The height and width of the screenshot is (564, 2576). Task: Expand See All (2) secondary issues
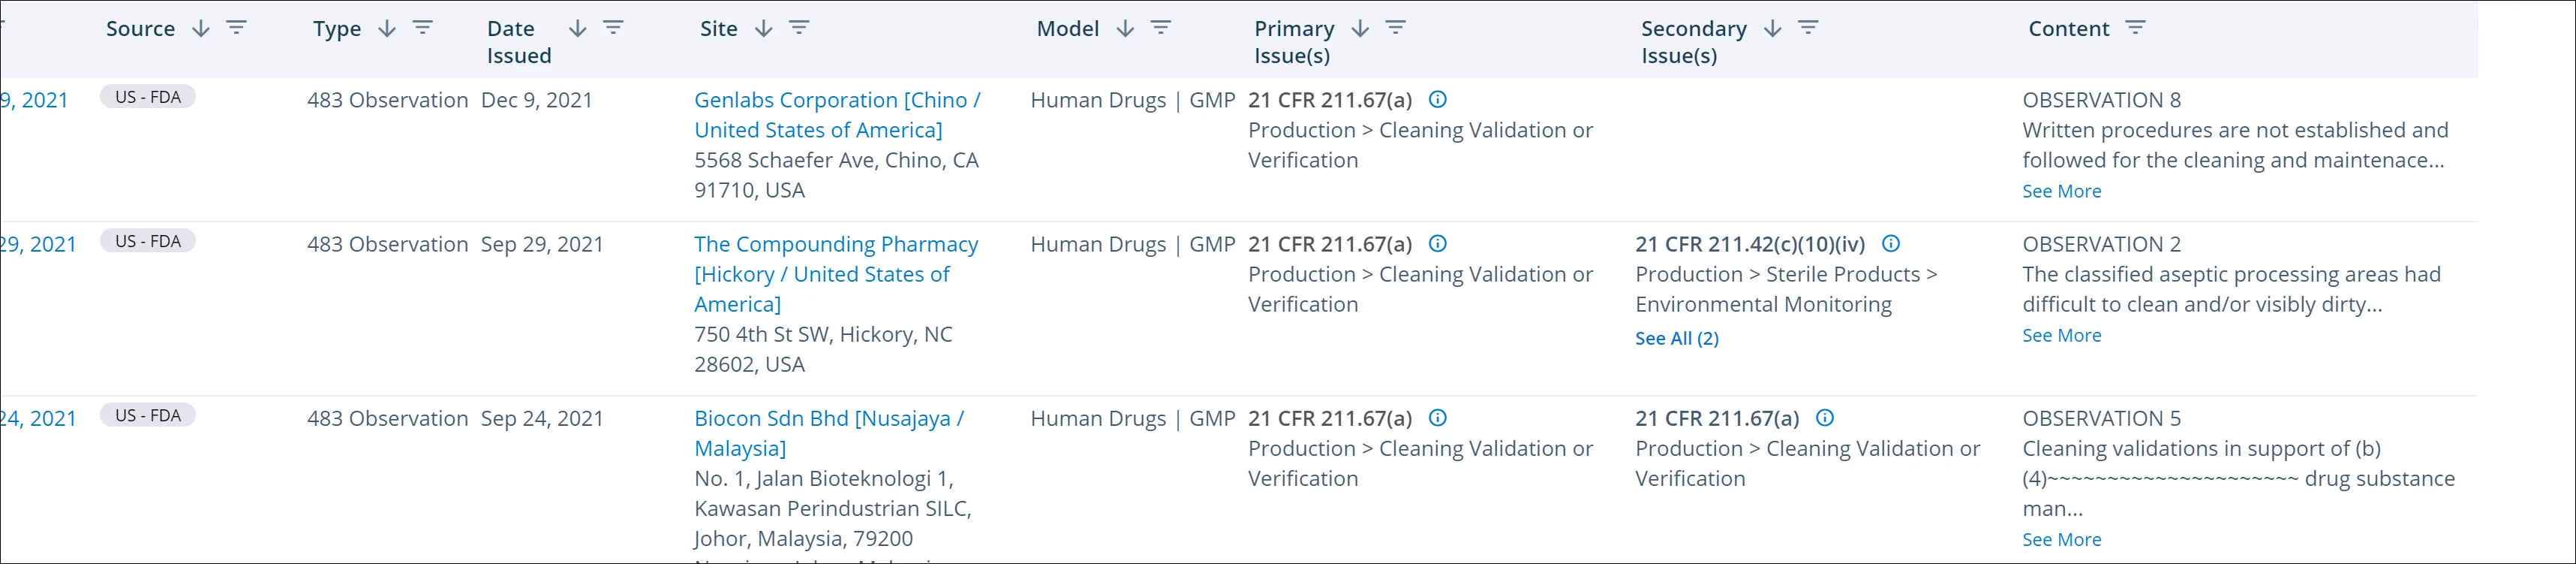point(1677,338)
